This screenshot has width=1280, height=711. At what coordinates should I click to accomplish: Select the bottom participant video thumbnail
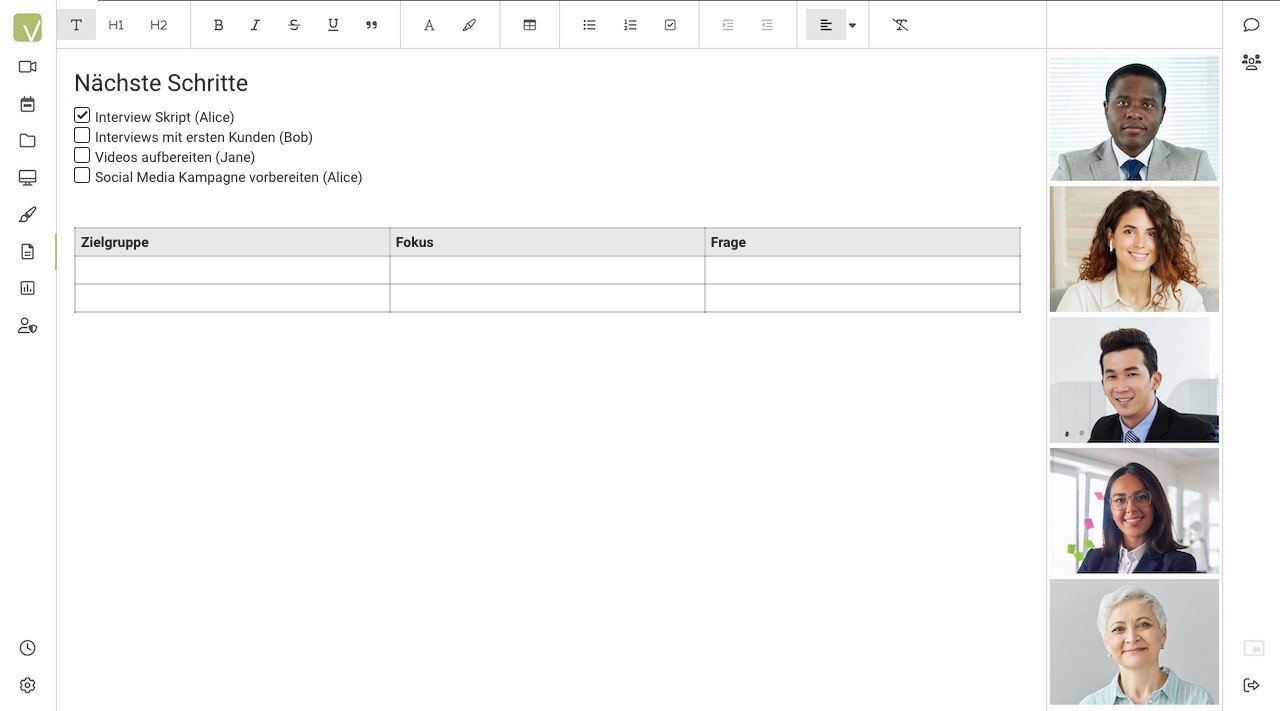click(1134, 642)
